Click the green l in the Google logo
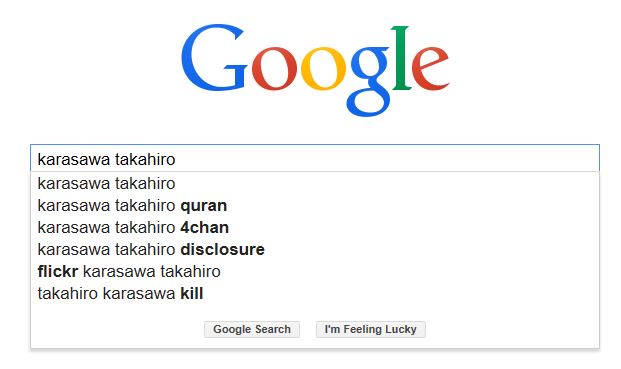Image resolution: width=621 pixels, height=369 pixels. point(402,58)
